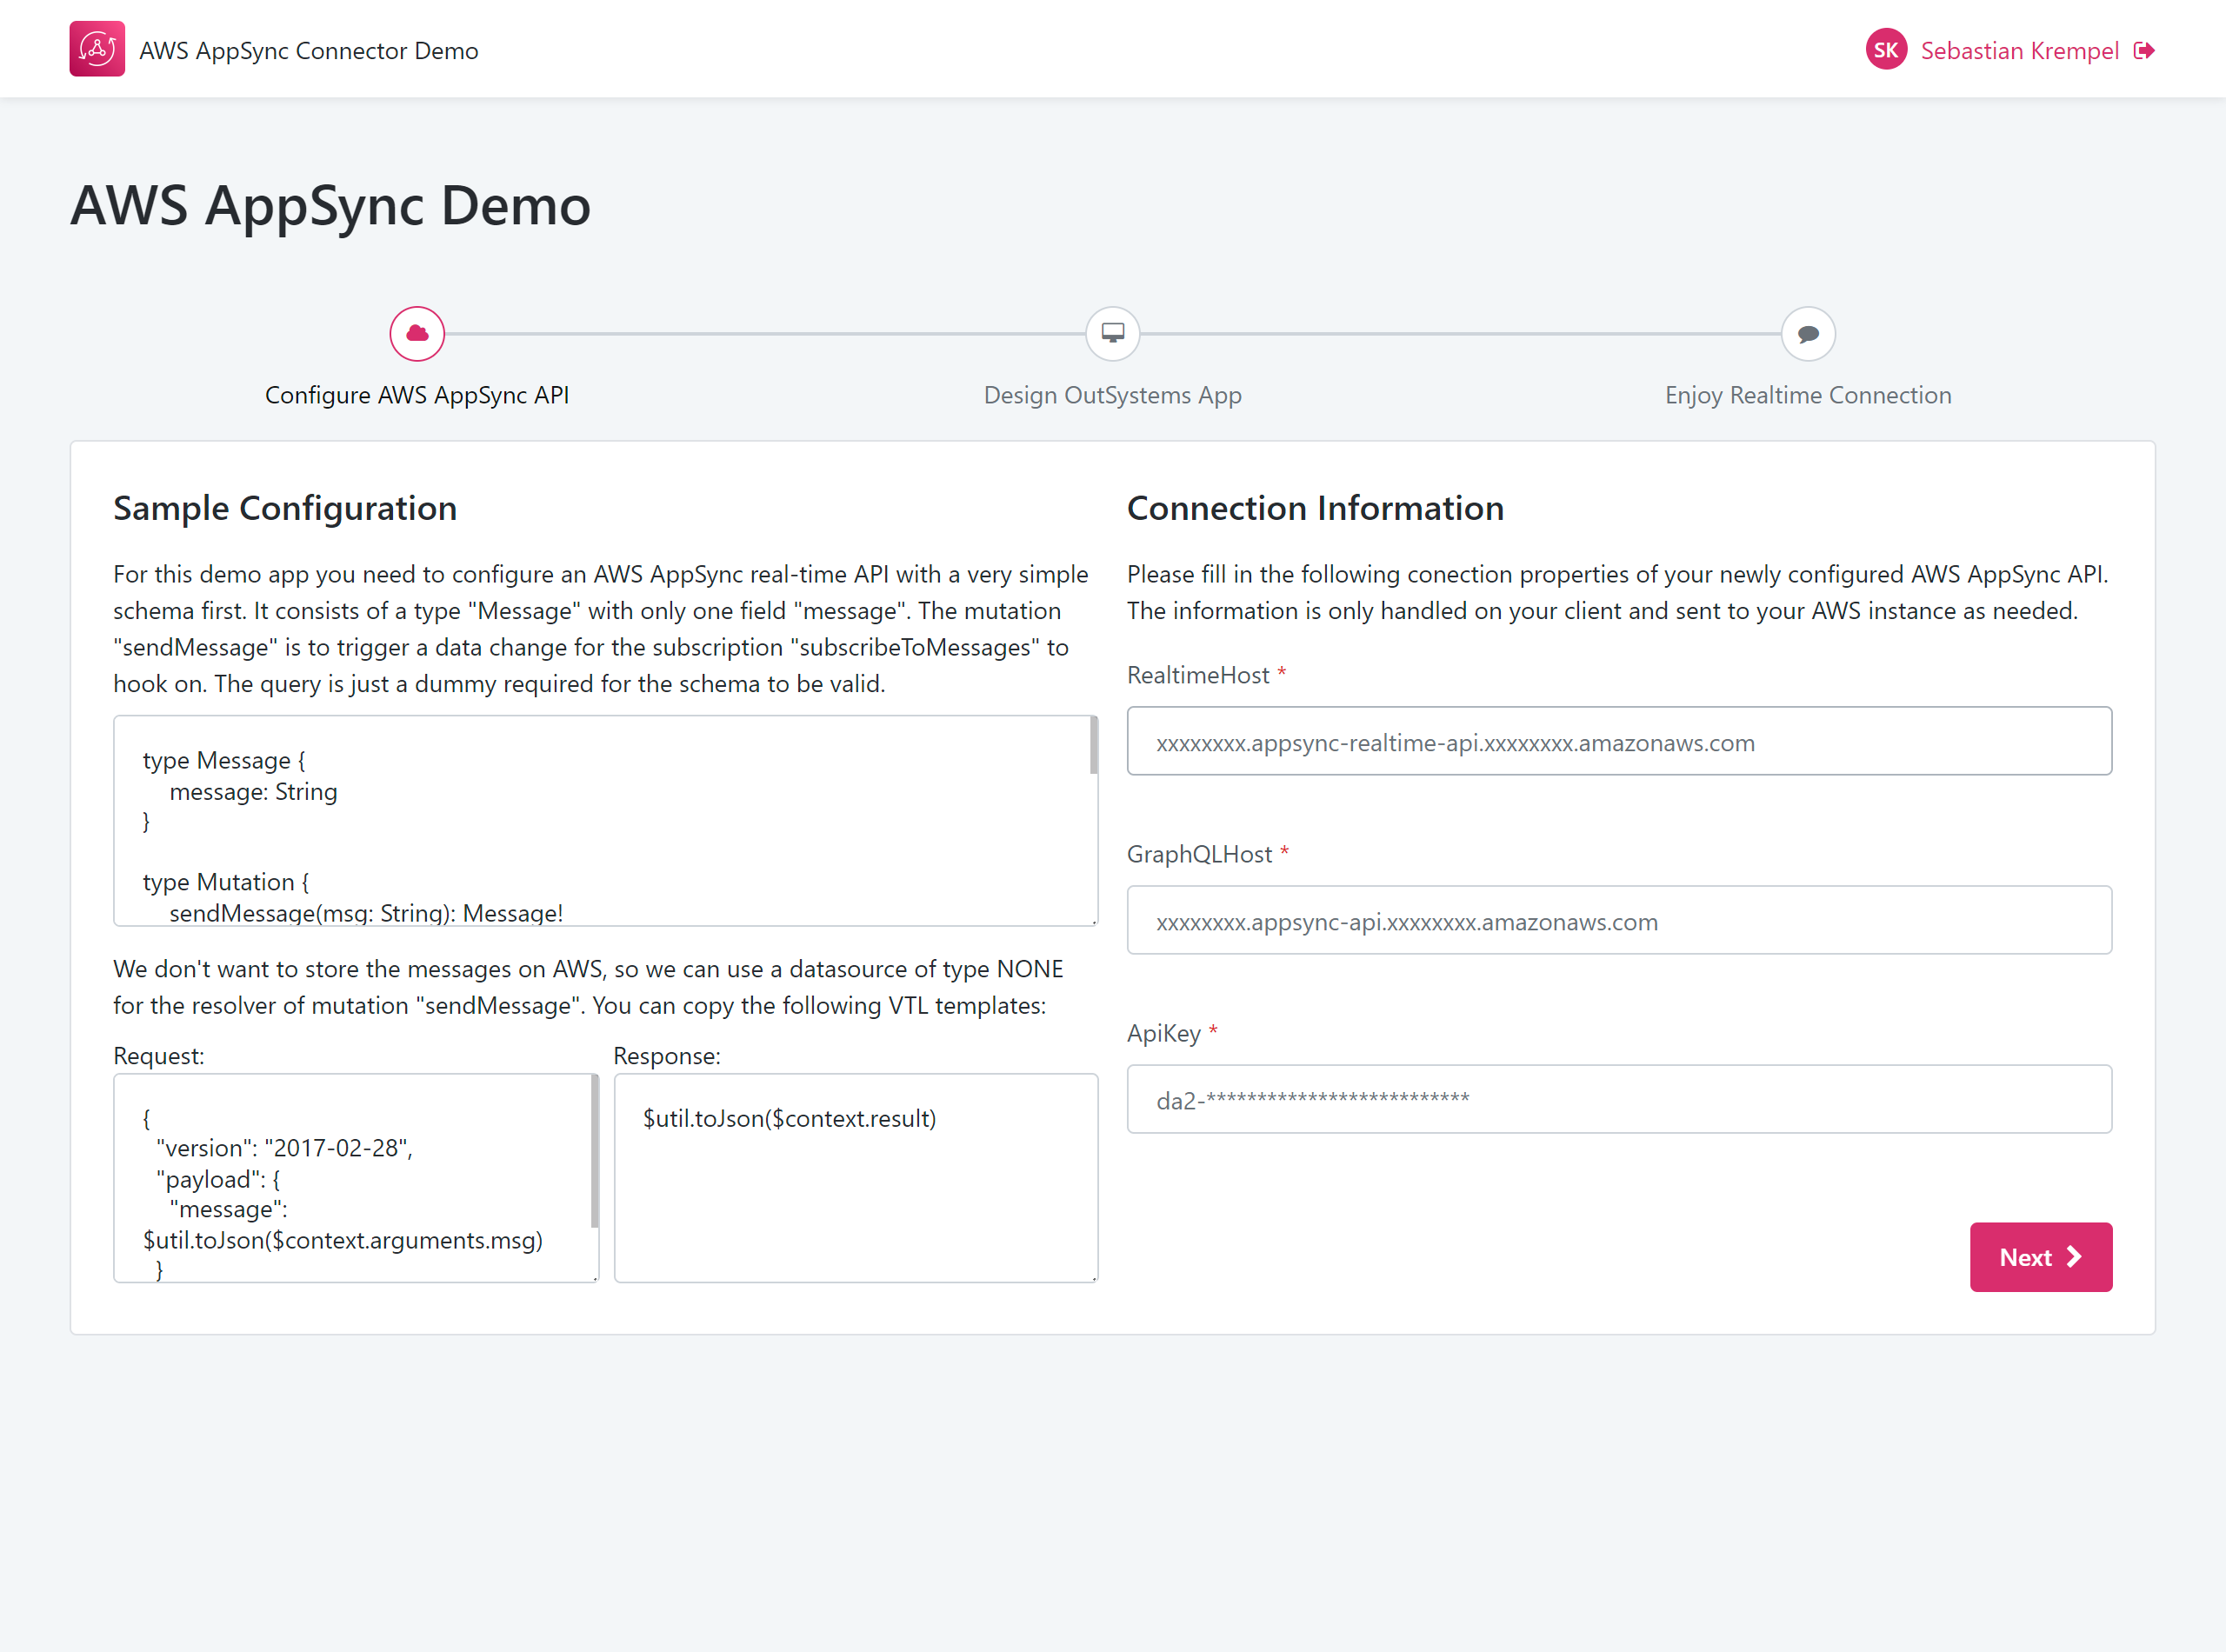
Task: Select the speech bubble step icon
Action: click(x=1807, y=334)
